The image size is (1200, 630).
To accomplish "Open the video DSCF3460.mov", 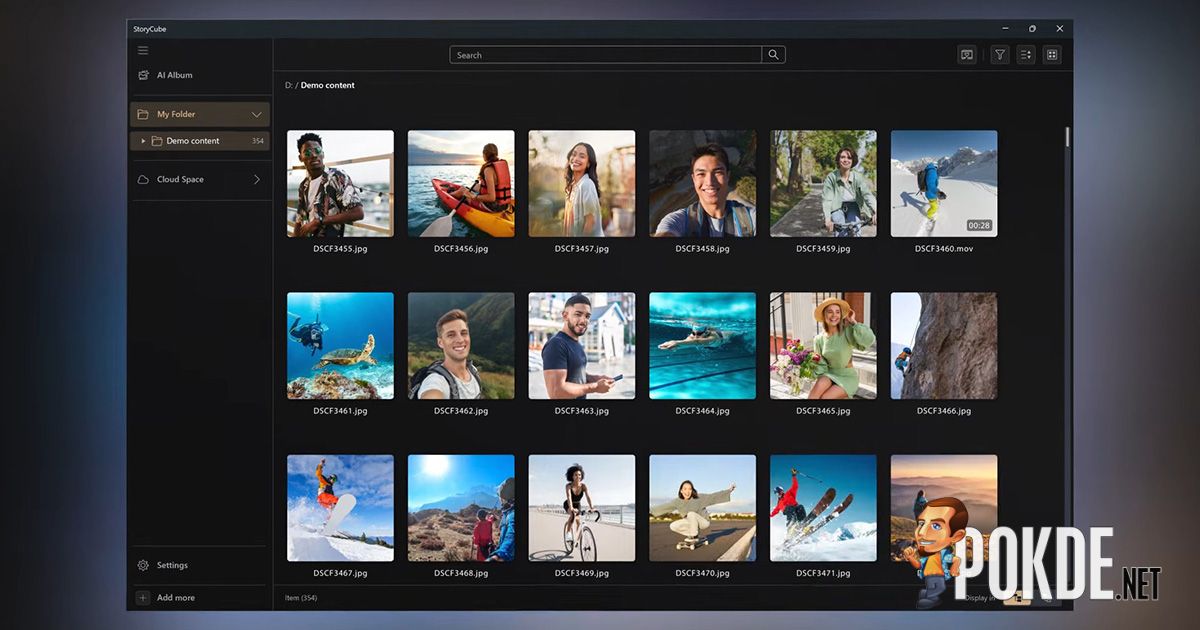I will click(944, 184).
